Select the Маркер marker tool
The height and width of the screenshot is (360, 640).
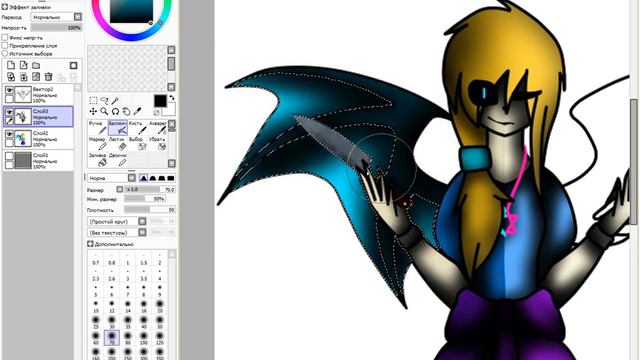tap(97, 144)
